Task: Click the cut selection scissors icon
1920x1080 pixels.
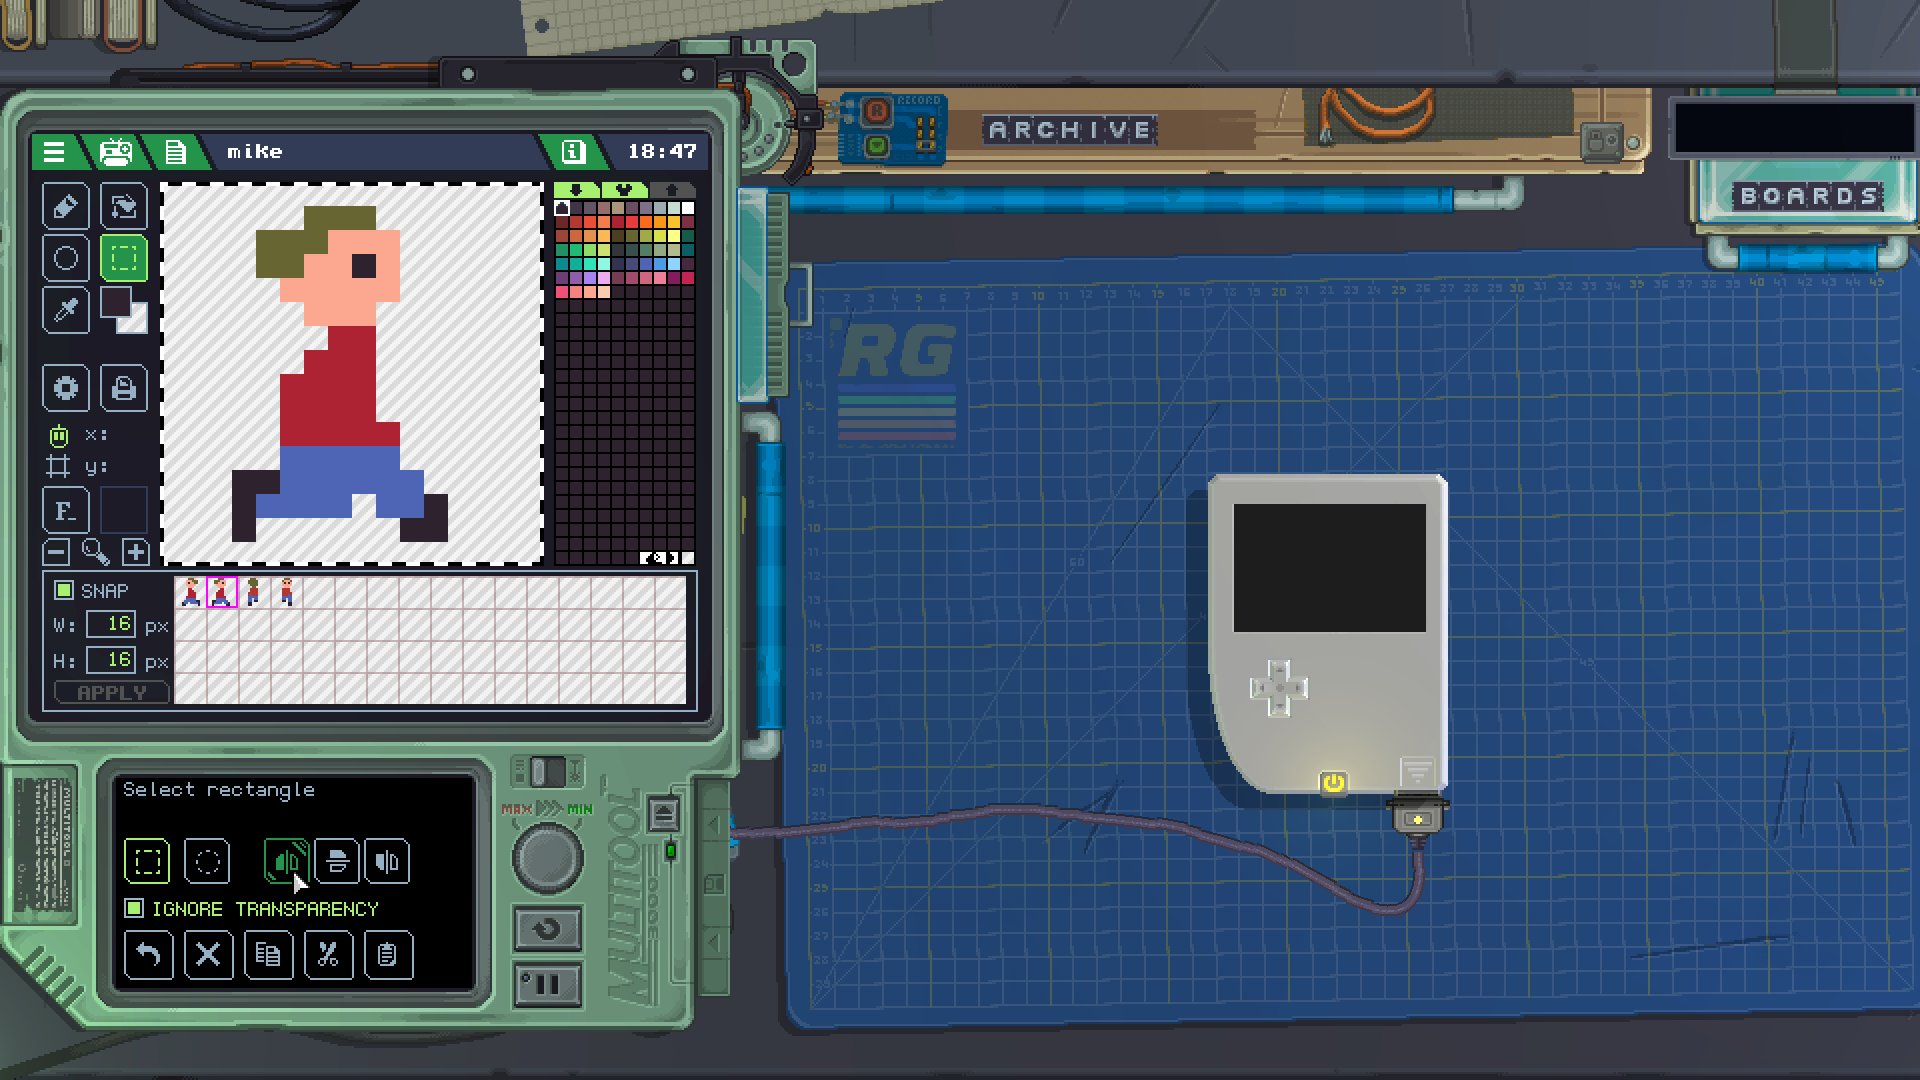Action: [328, 955]
